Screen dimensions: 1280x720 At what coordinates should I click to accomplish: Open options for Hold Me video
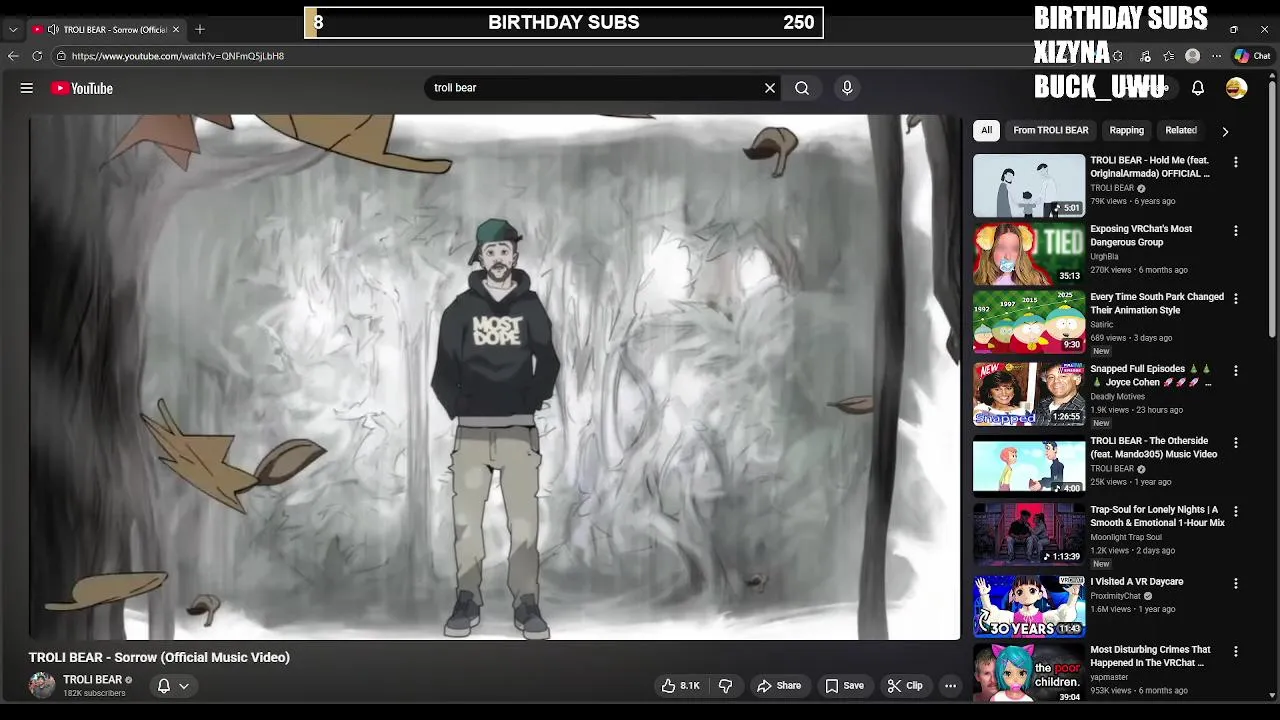(1236, 162)
